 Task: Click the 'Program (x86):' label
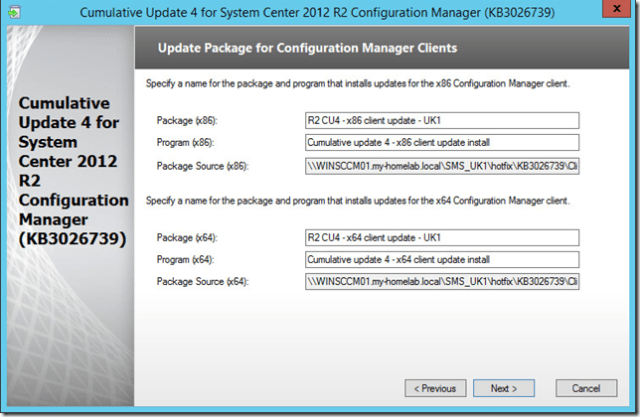tap(185, 143)
